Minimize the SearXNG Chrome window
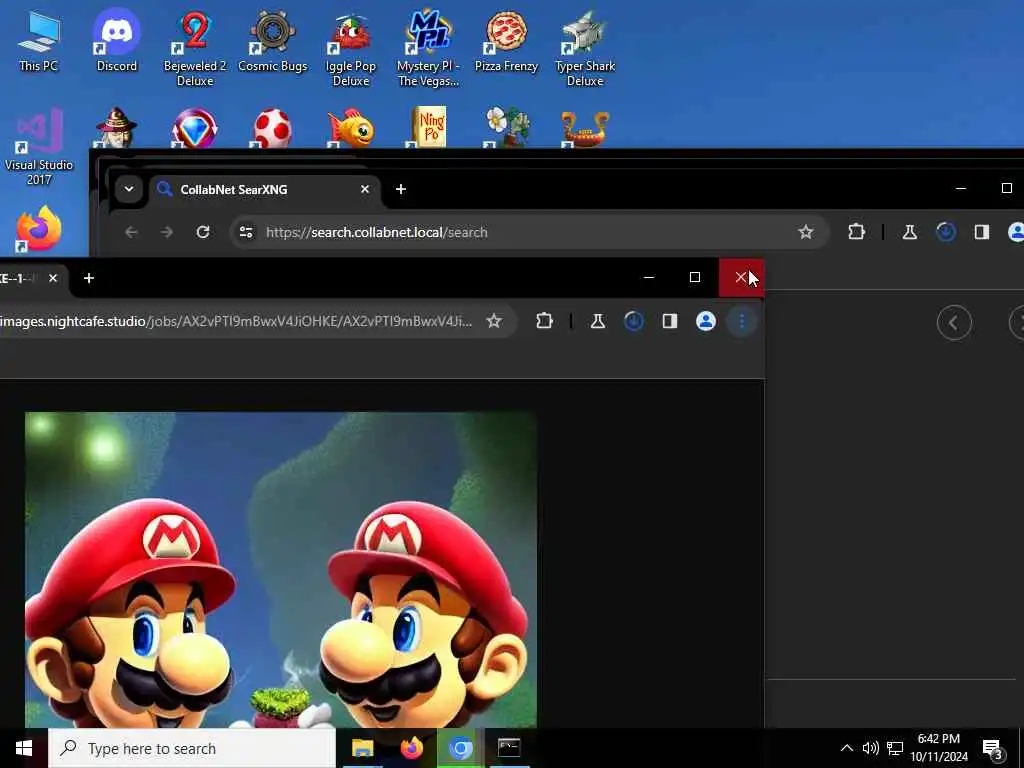Screen dimensions: 1024x768 pos(961,188)
